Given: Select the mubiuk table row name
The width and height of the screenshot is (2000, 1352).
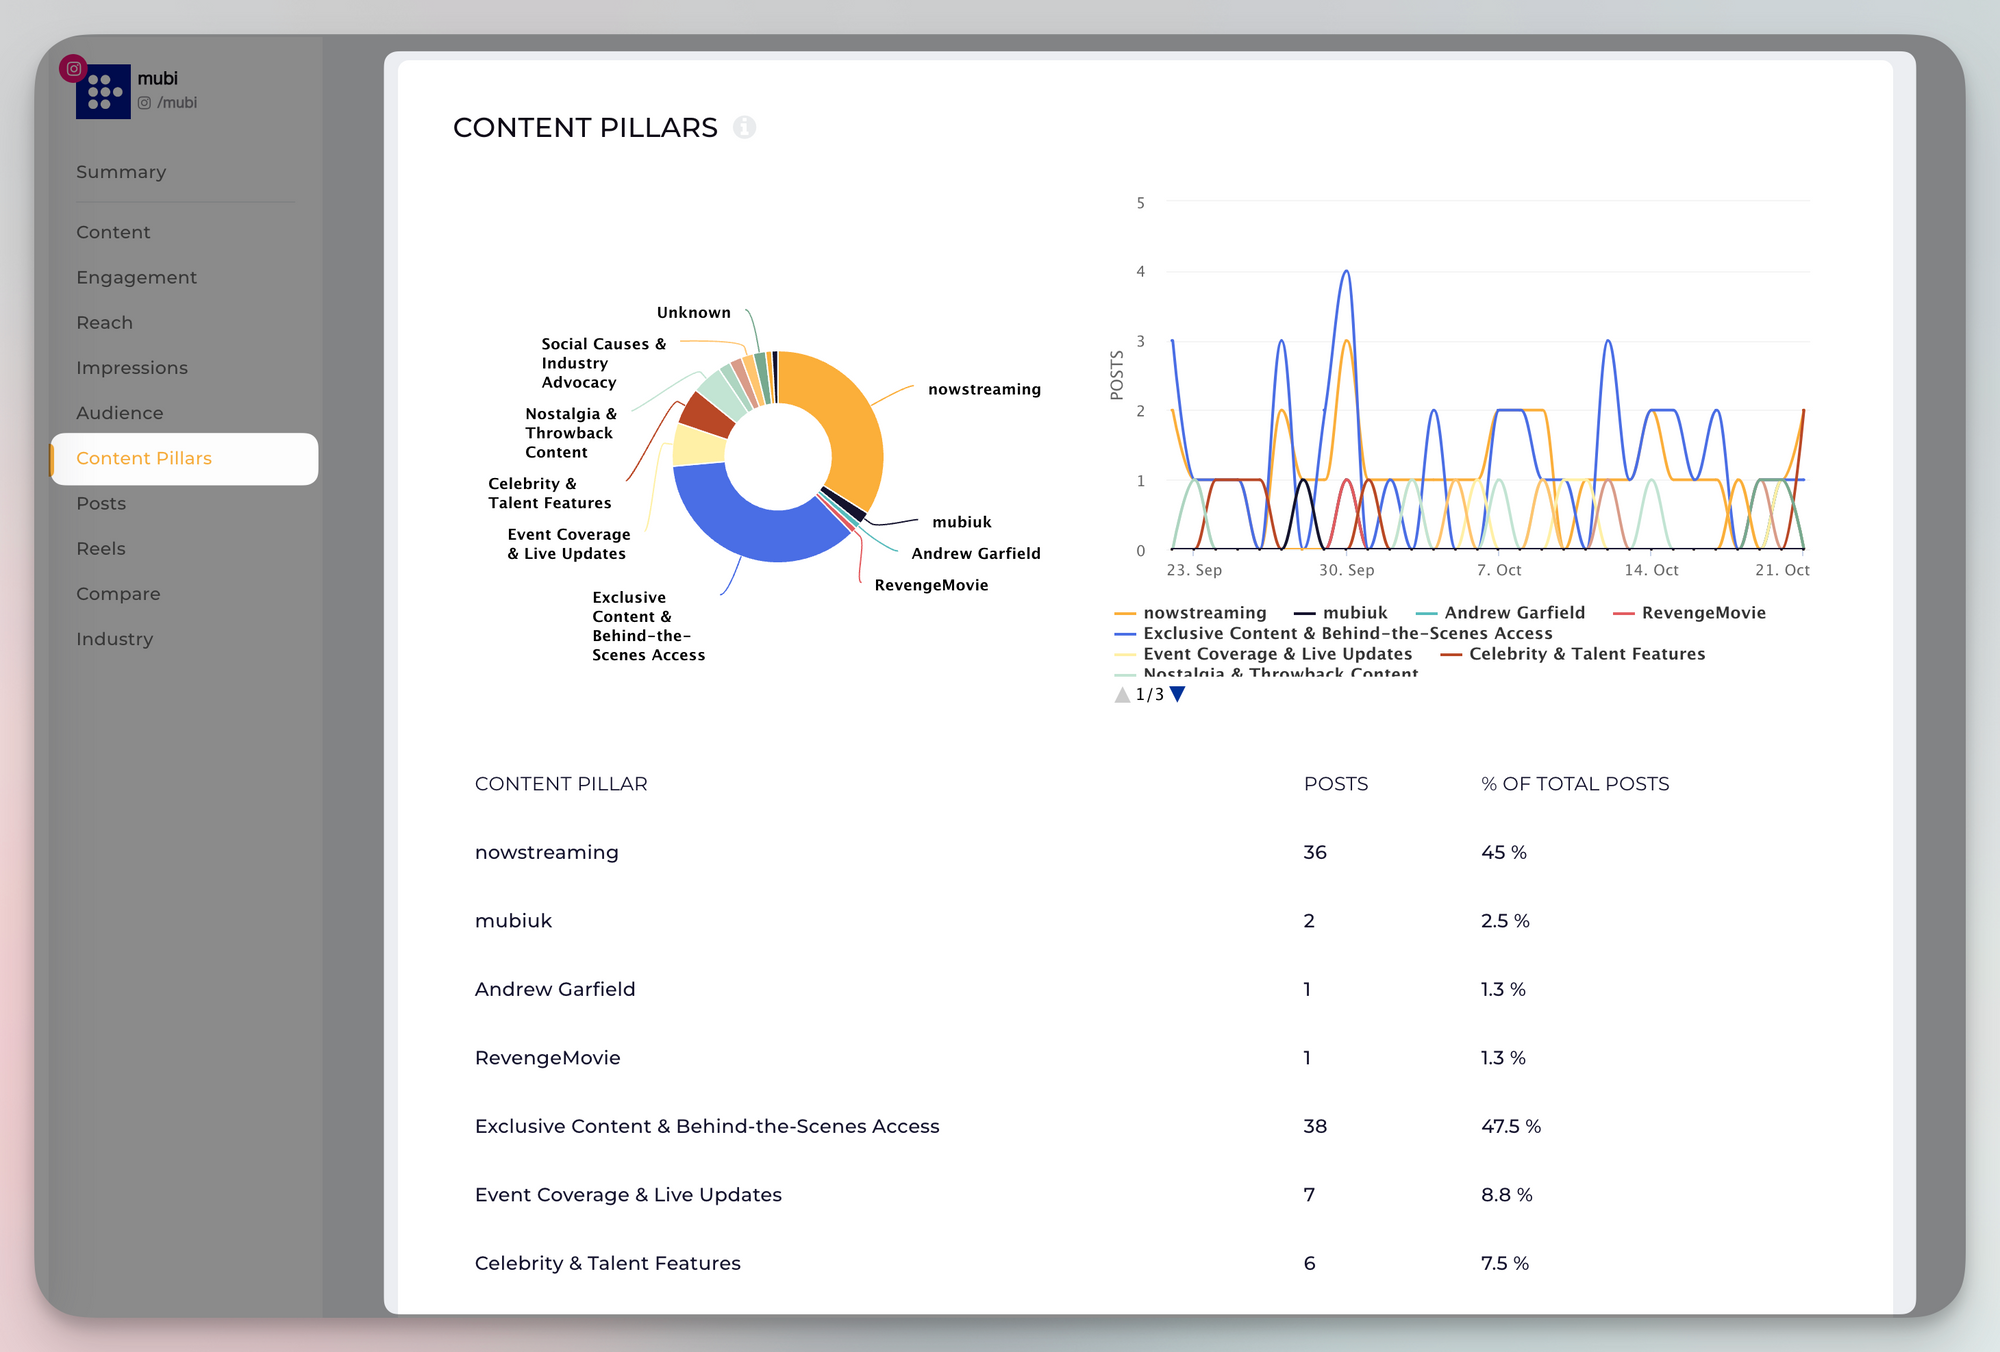Looking at the screenshot, I should pyautogui.click(x=513, y=920).
